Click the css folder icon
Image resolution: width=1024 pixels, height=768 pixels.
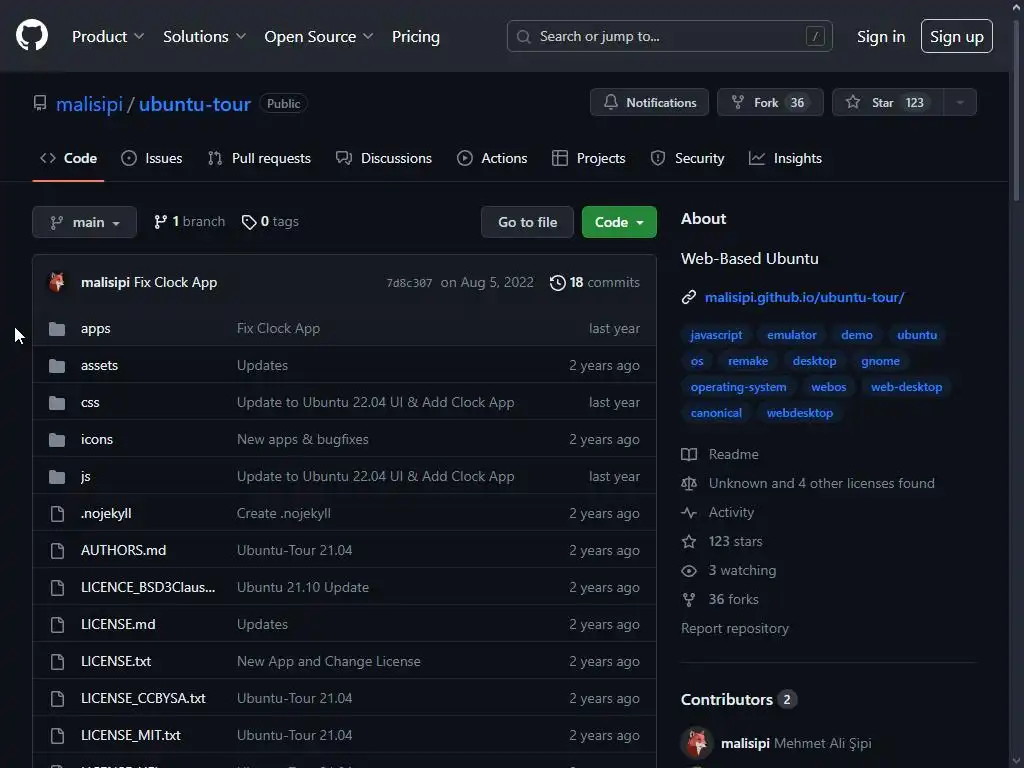click(57, 403)
